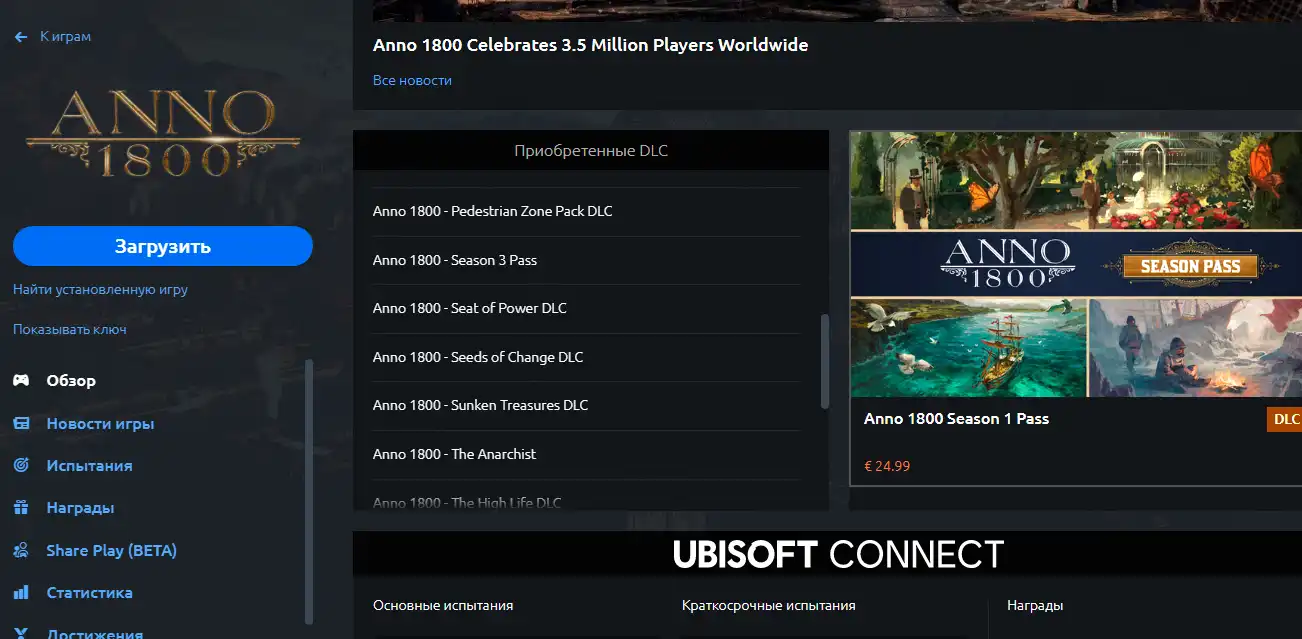Click the DLC list scrollbar thumb
1302x639 pixels.
click(x=825, y=361)
